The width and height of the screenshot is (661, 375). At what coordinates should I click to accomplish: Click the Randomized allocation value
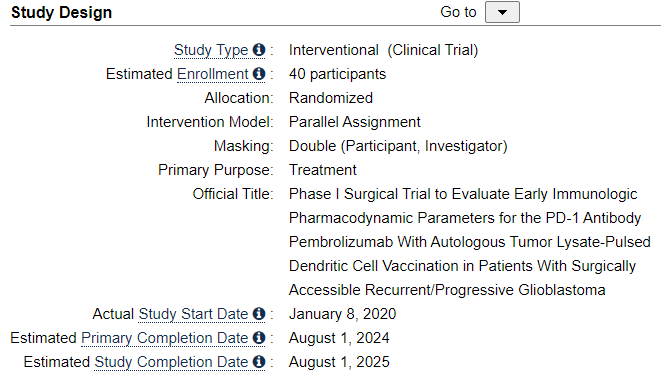tap(331, 98)
